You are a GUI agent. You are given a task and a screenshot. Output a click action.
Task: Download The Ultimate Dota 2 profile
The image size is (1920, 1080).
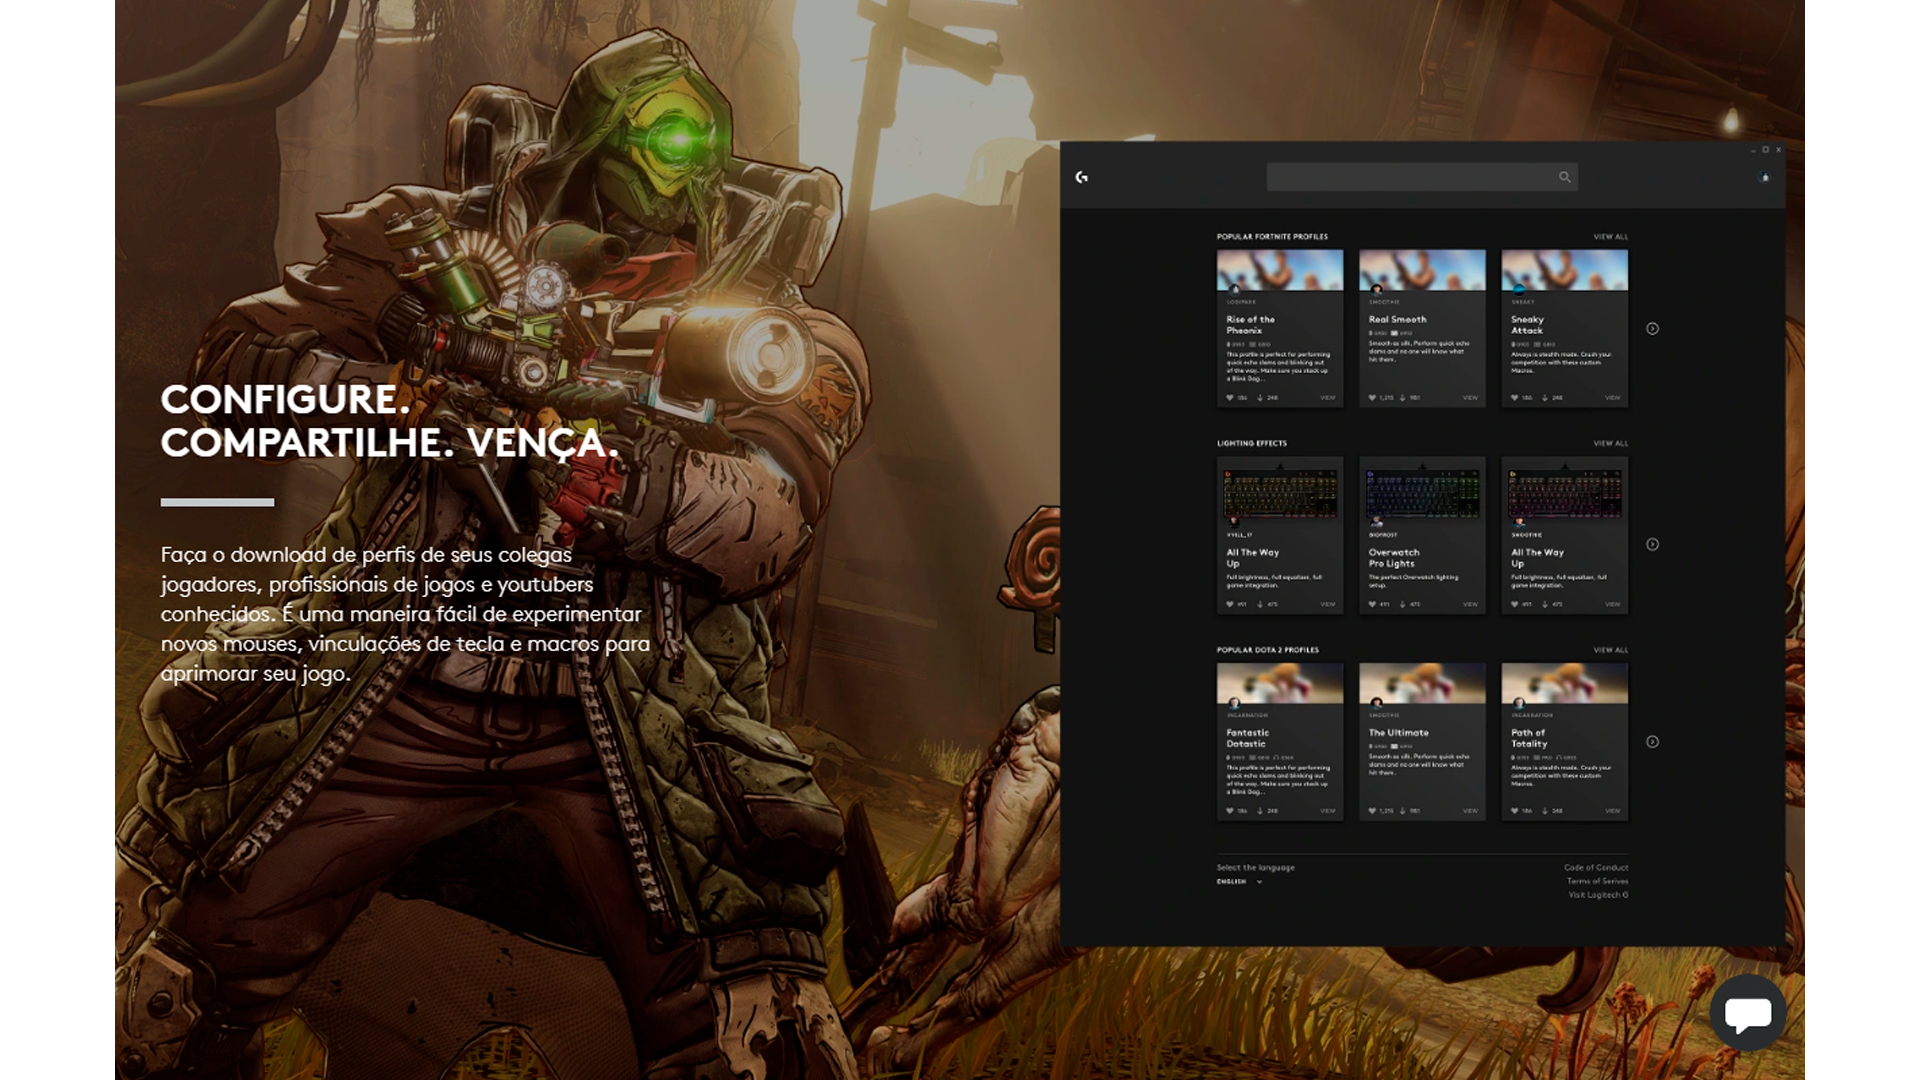coord(1403,811)
